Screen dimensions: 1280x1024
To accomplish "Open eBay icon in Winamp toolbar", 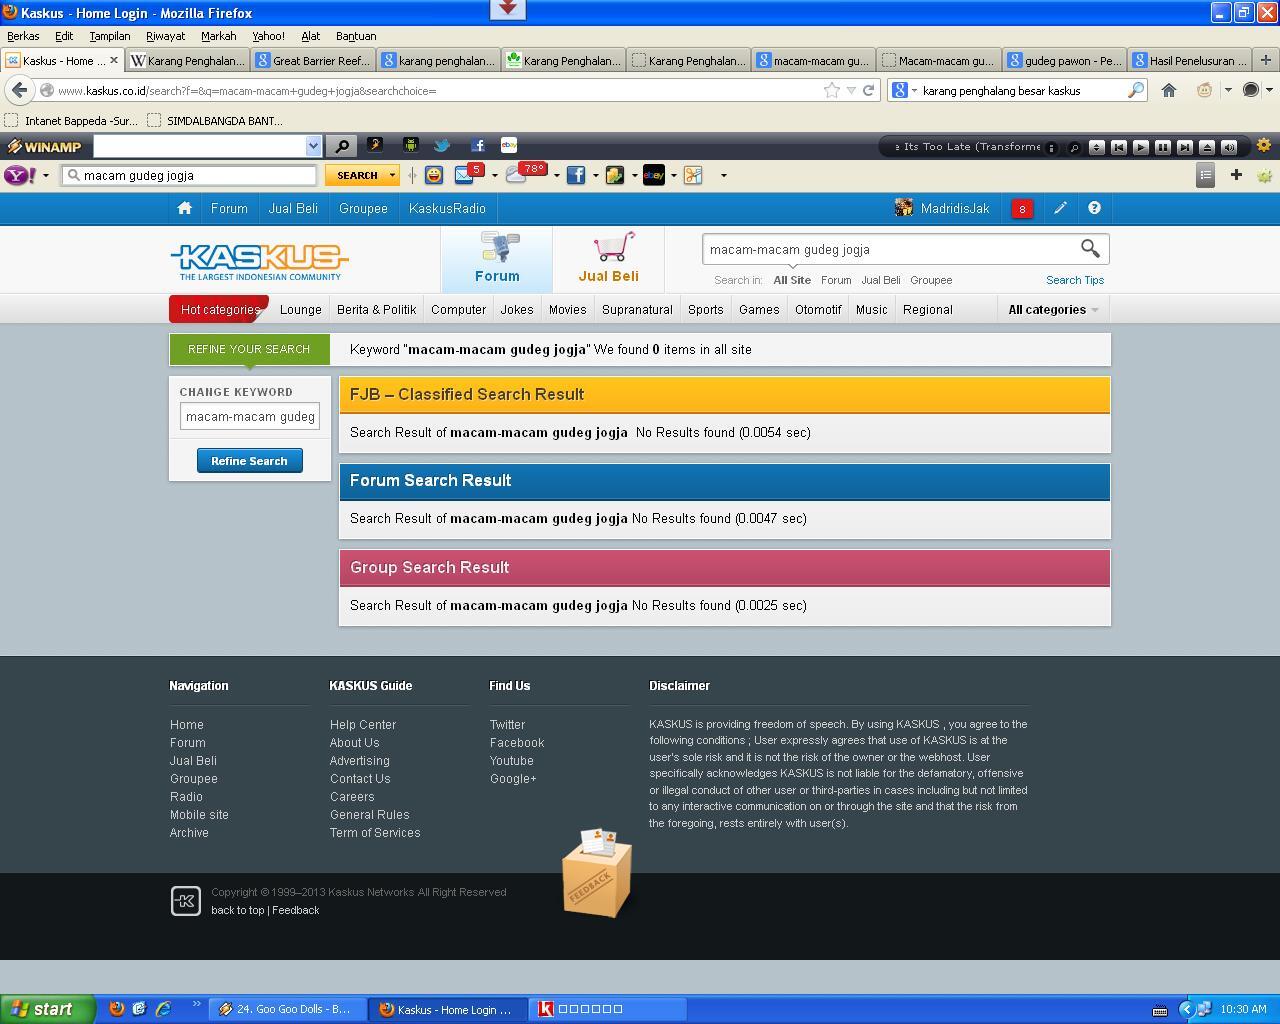I will click(x=509, y=146).
